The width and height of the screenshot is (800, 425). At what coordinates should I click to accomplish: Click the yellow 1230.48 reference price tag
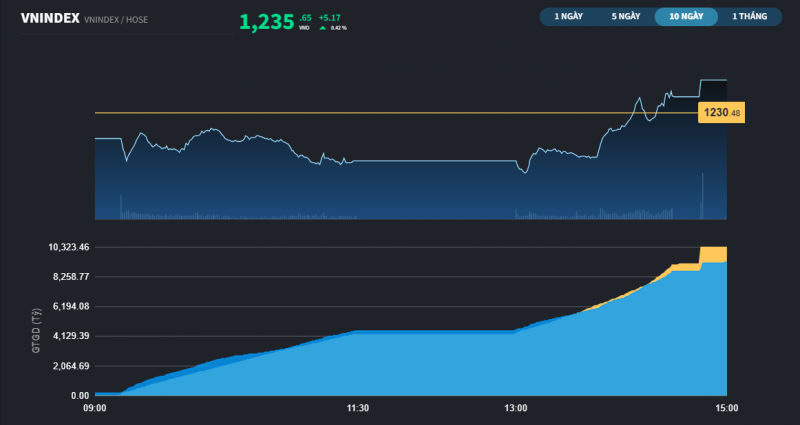click(x=722, y=113)
